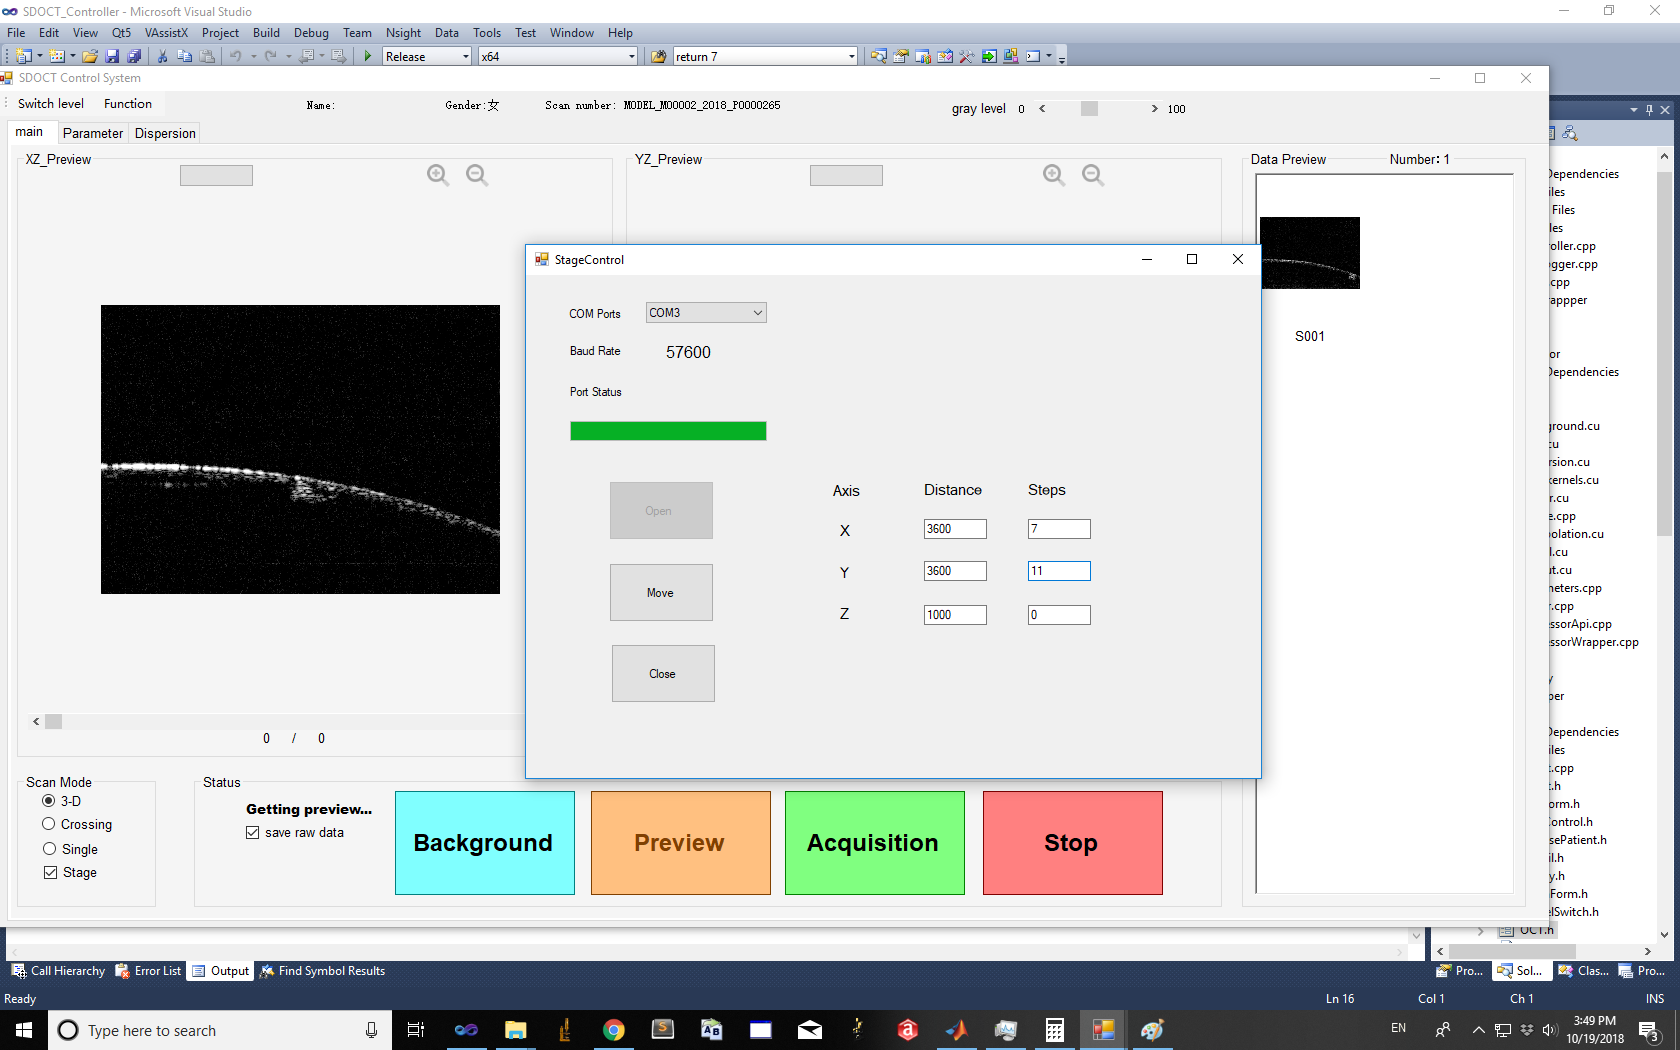Click the Move button in StageControl
1680x1050 pixels.
coord(661,593)
